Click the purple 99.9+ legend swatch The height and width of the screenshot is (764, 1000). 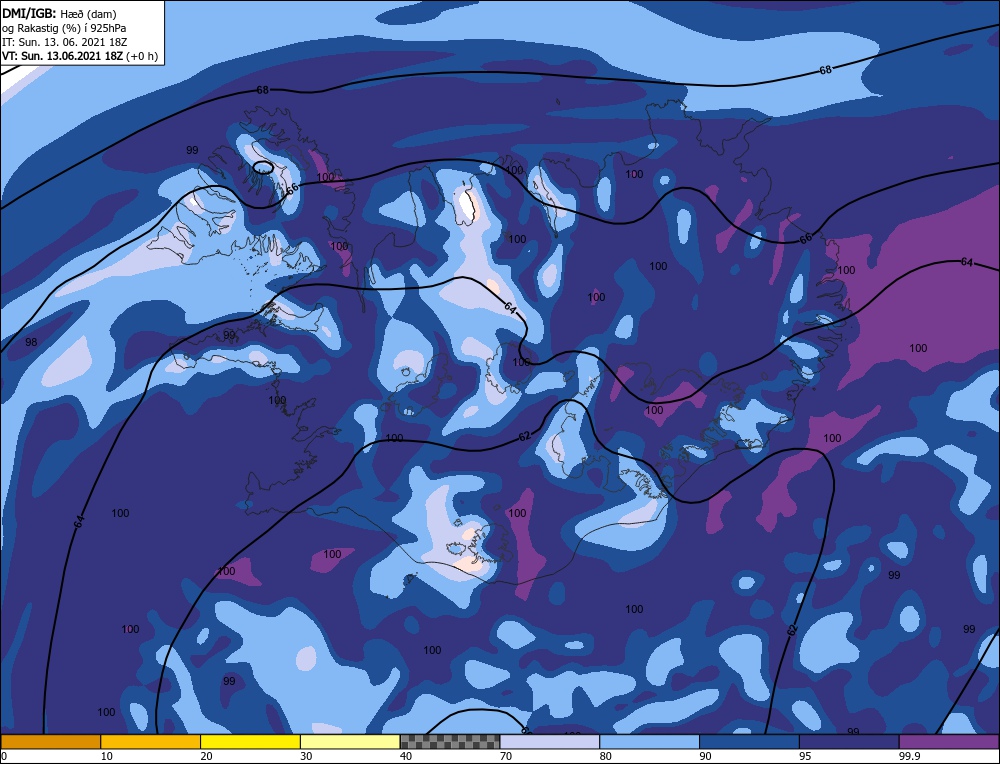[949, 741]
